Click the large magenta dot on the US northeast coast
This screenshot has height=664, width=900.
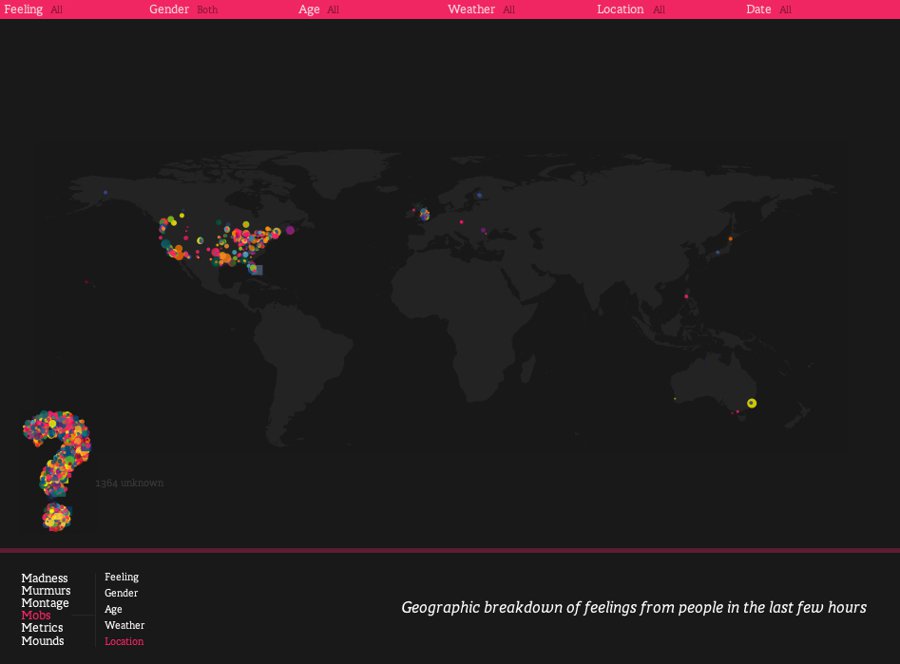click(290, 230)
